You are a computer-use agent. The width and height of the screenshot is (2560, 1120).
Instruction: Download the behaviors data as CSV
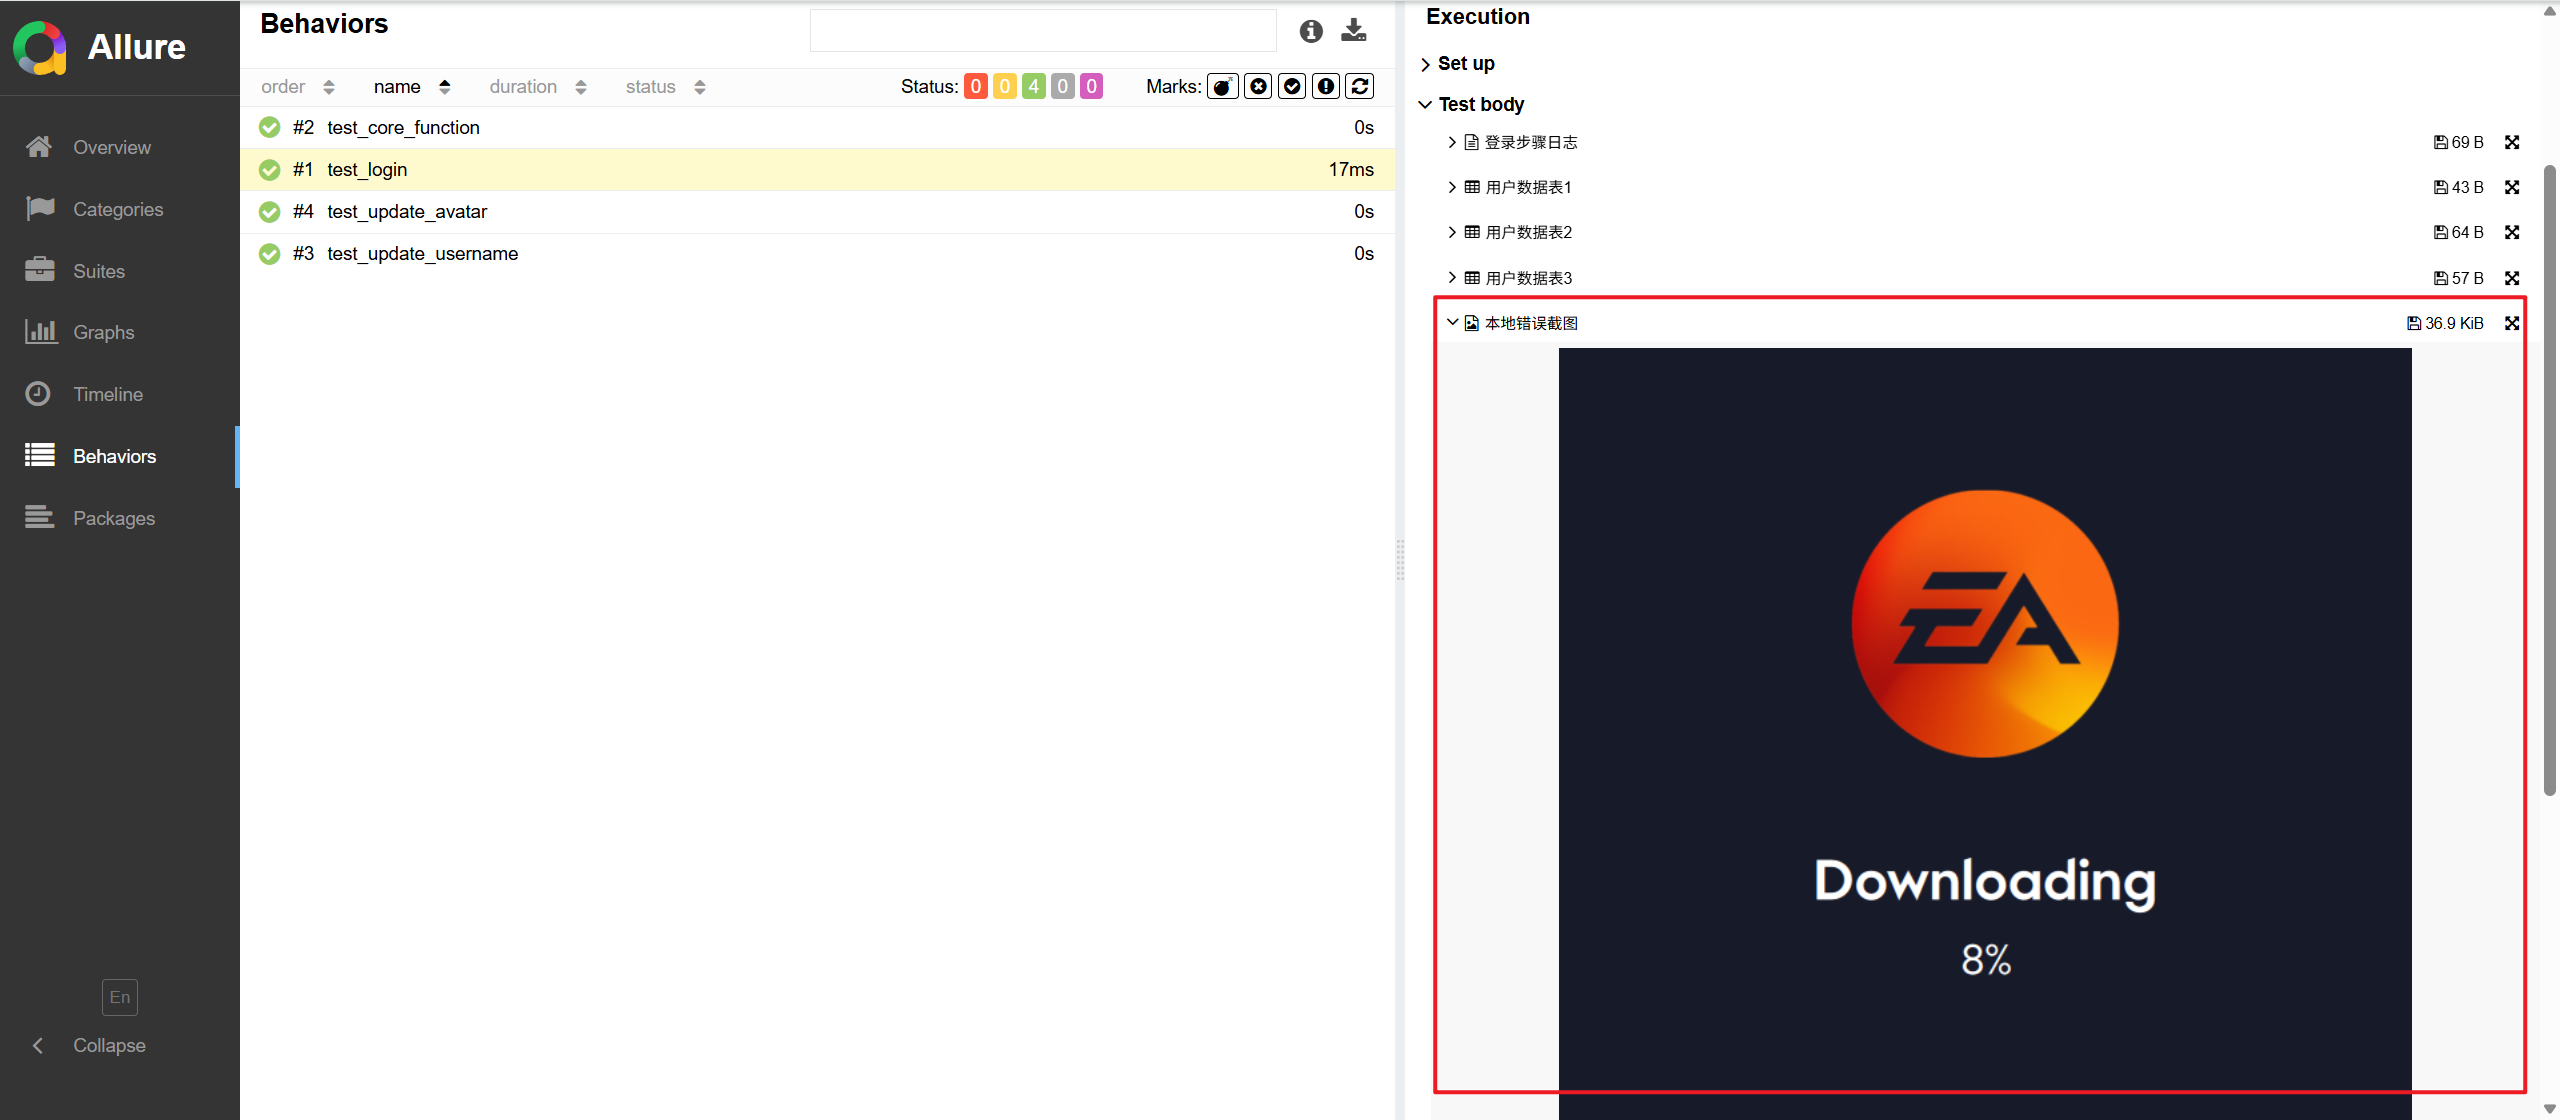(1354, 30)
